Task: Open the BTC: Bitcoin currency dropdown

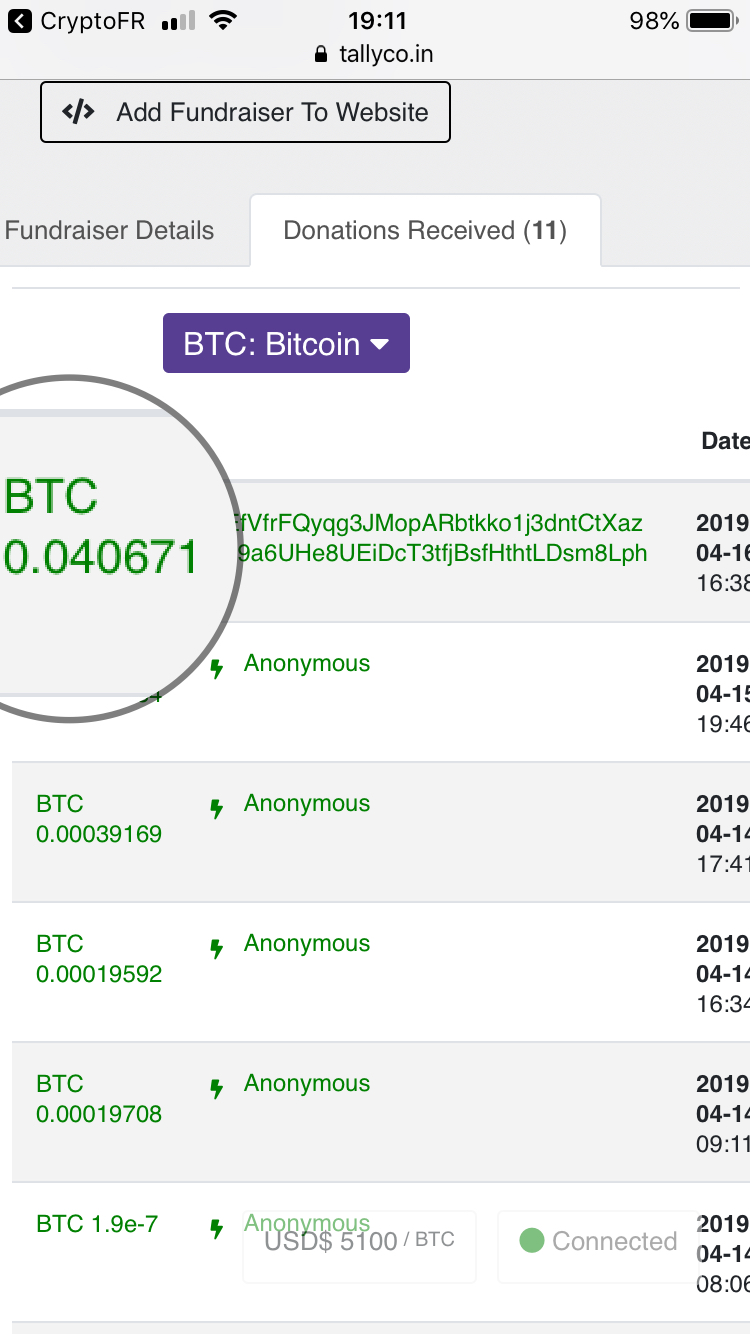Action: click(x=286, y=343)
